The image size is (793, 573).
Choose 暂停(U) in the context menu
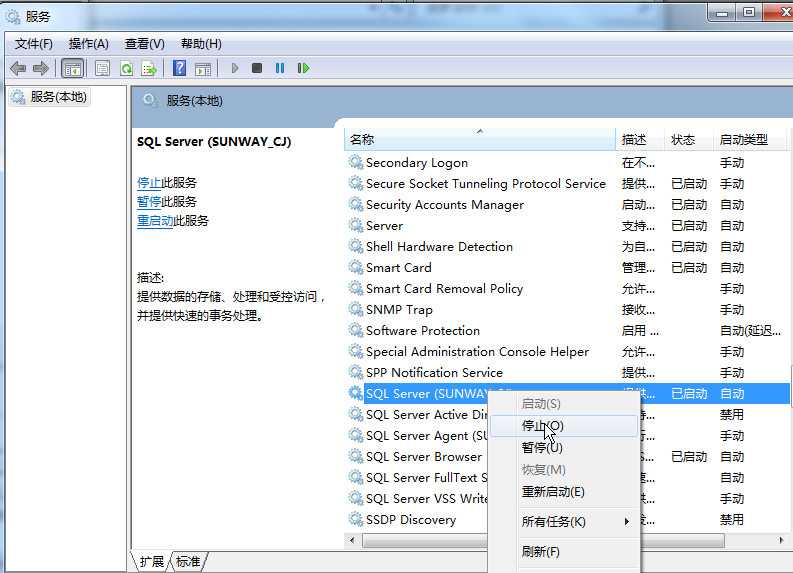point(564,448)
